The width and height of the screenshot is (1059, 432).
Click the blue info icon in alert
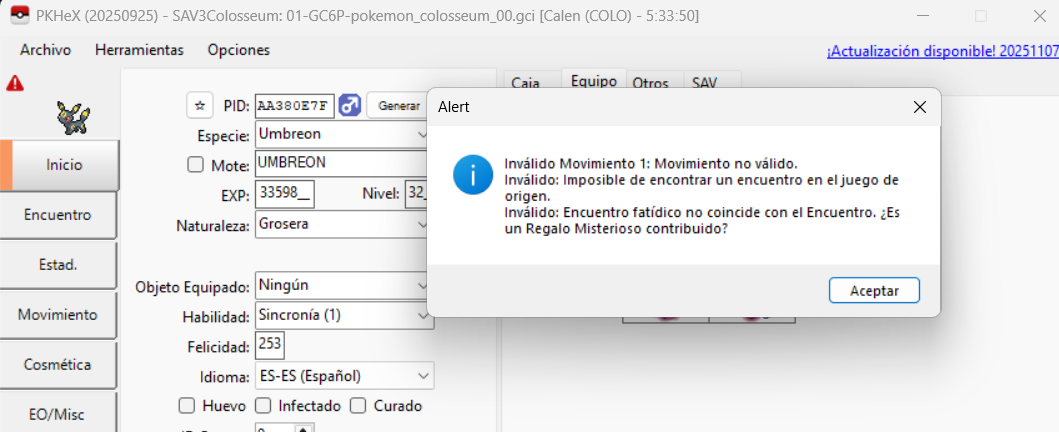pyautogui.click(x=472, y=174)
